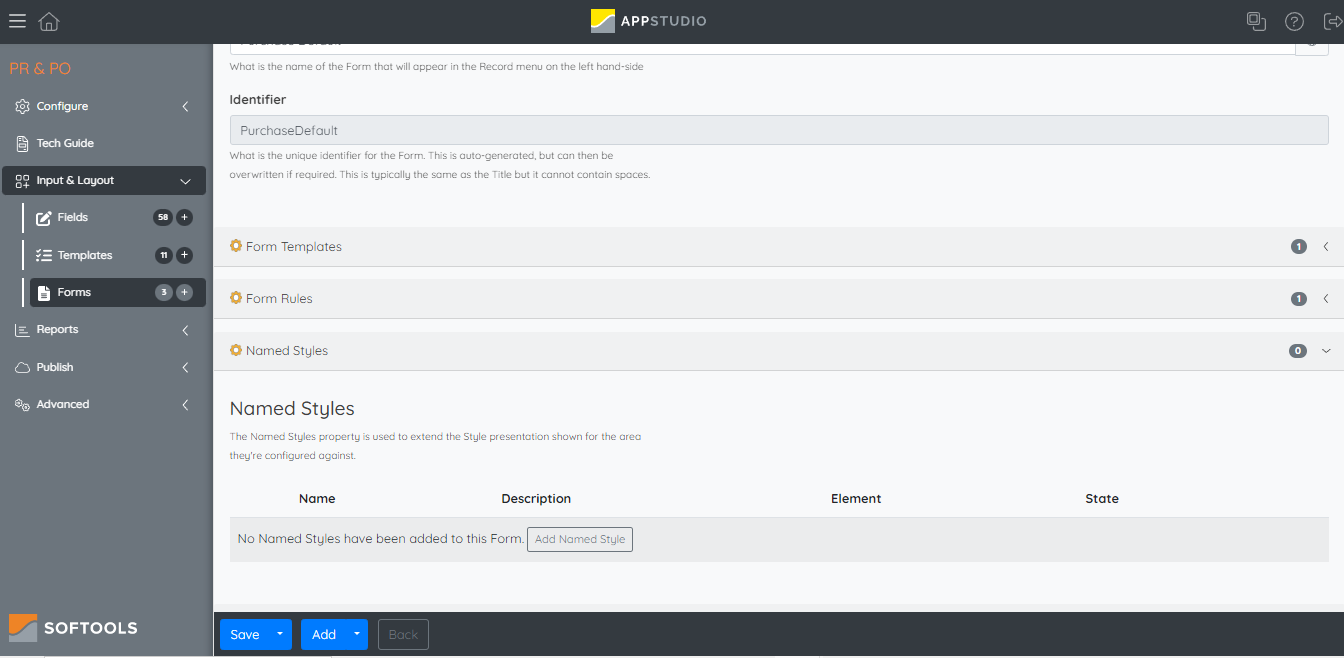Viewport: 1344px width, 658px height.
Task: Click the Back button
Action: 403,634
